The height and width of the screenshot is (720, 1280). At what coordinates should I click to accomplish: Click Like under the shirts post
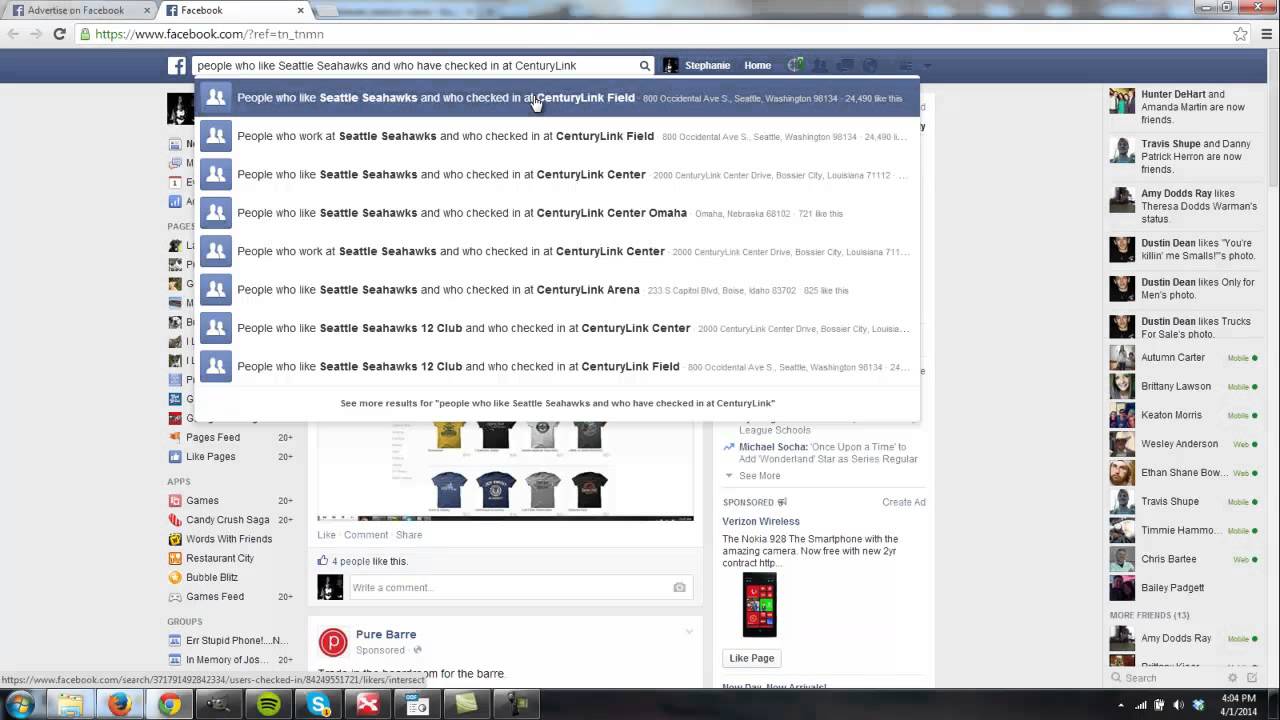coord(326,535)
